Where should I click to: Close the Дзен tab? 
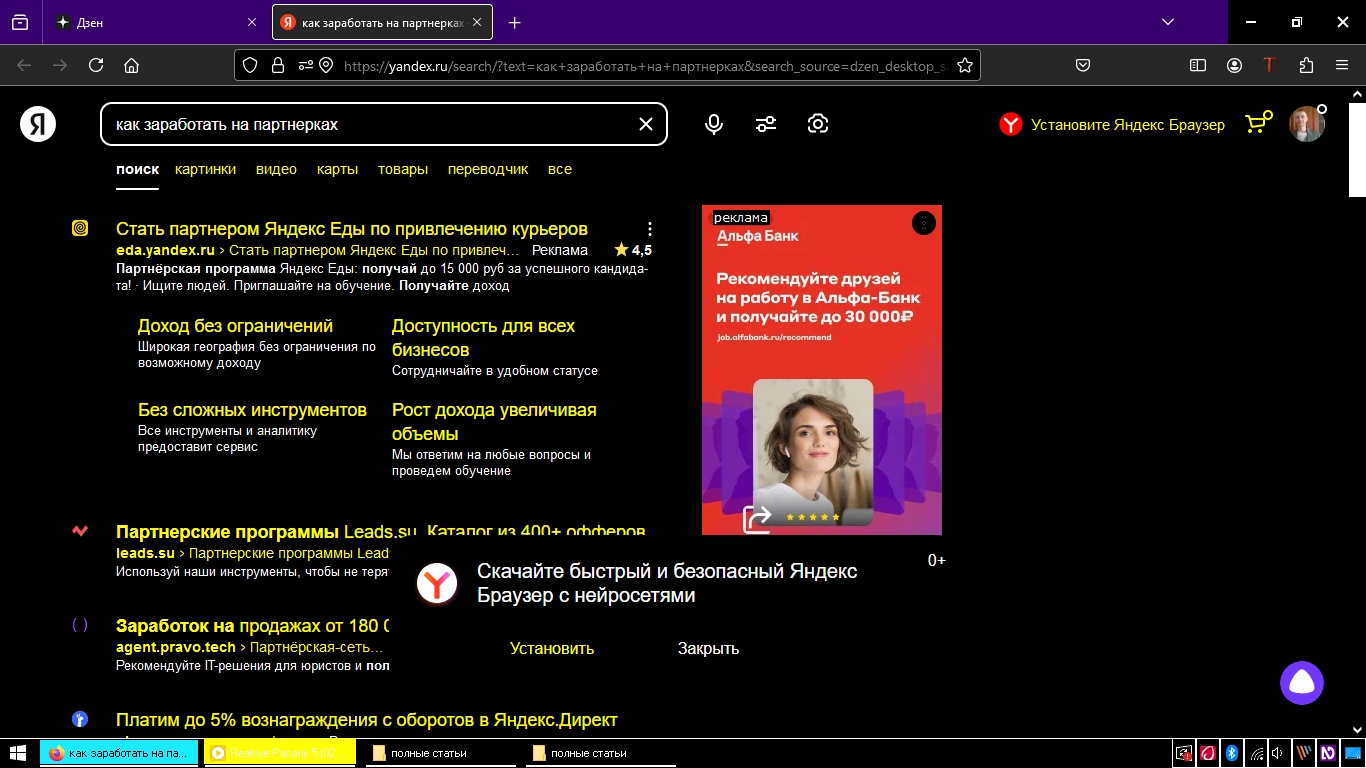(x=251, y=22)
